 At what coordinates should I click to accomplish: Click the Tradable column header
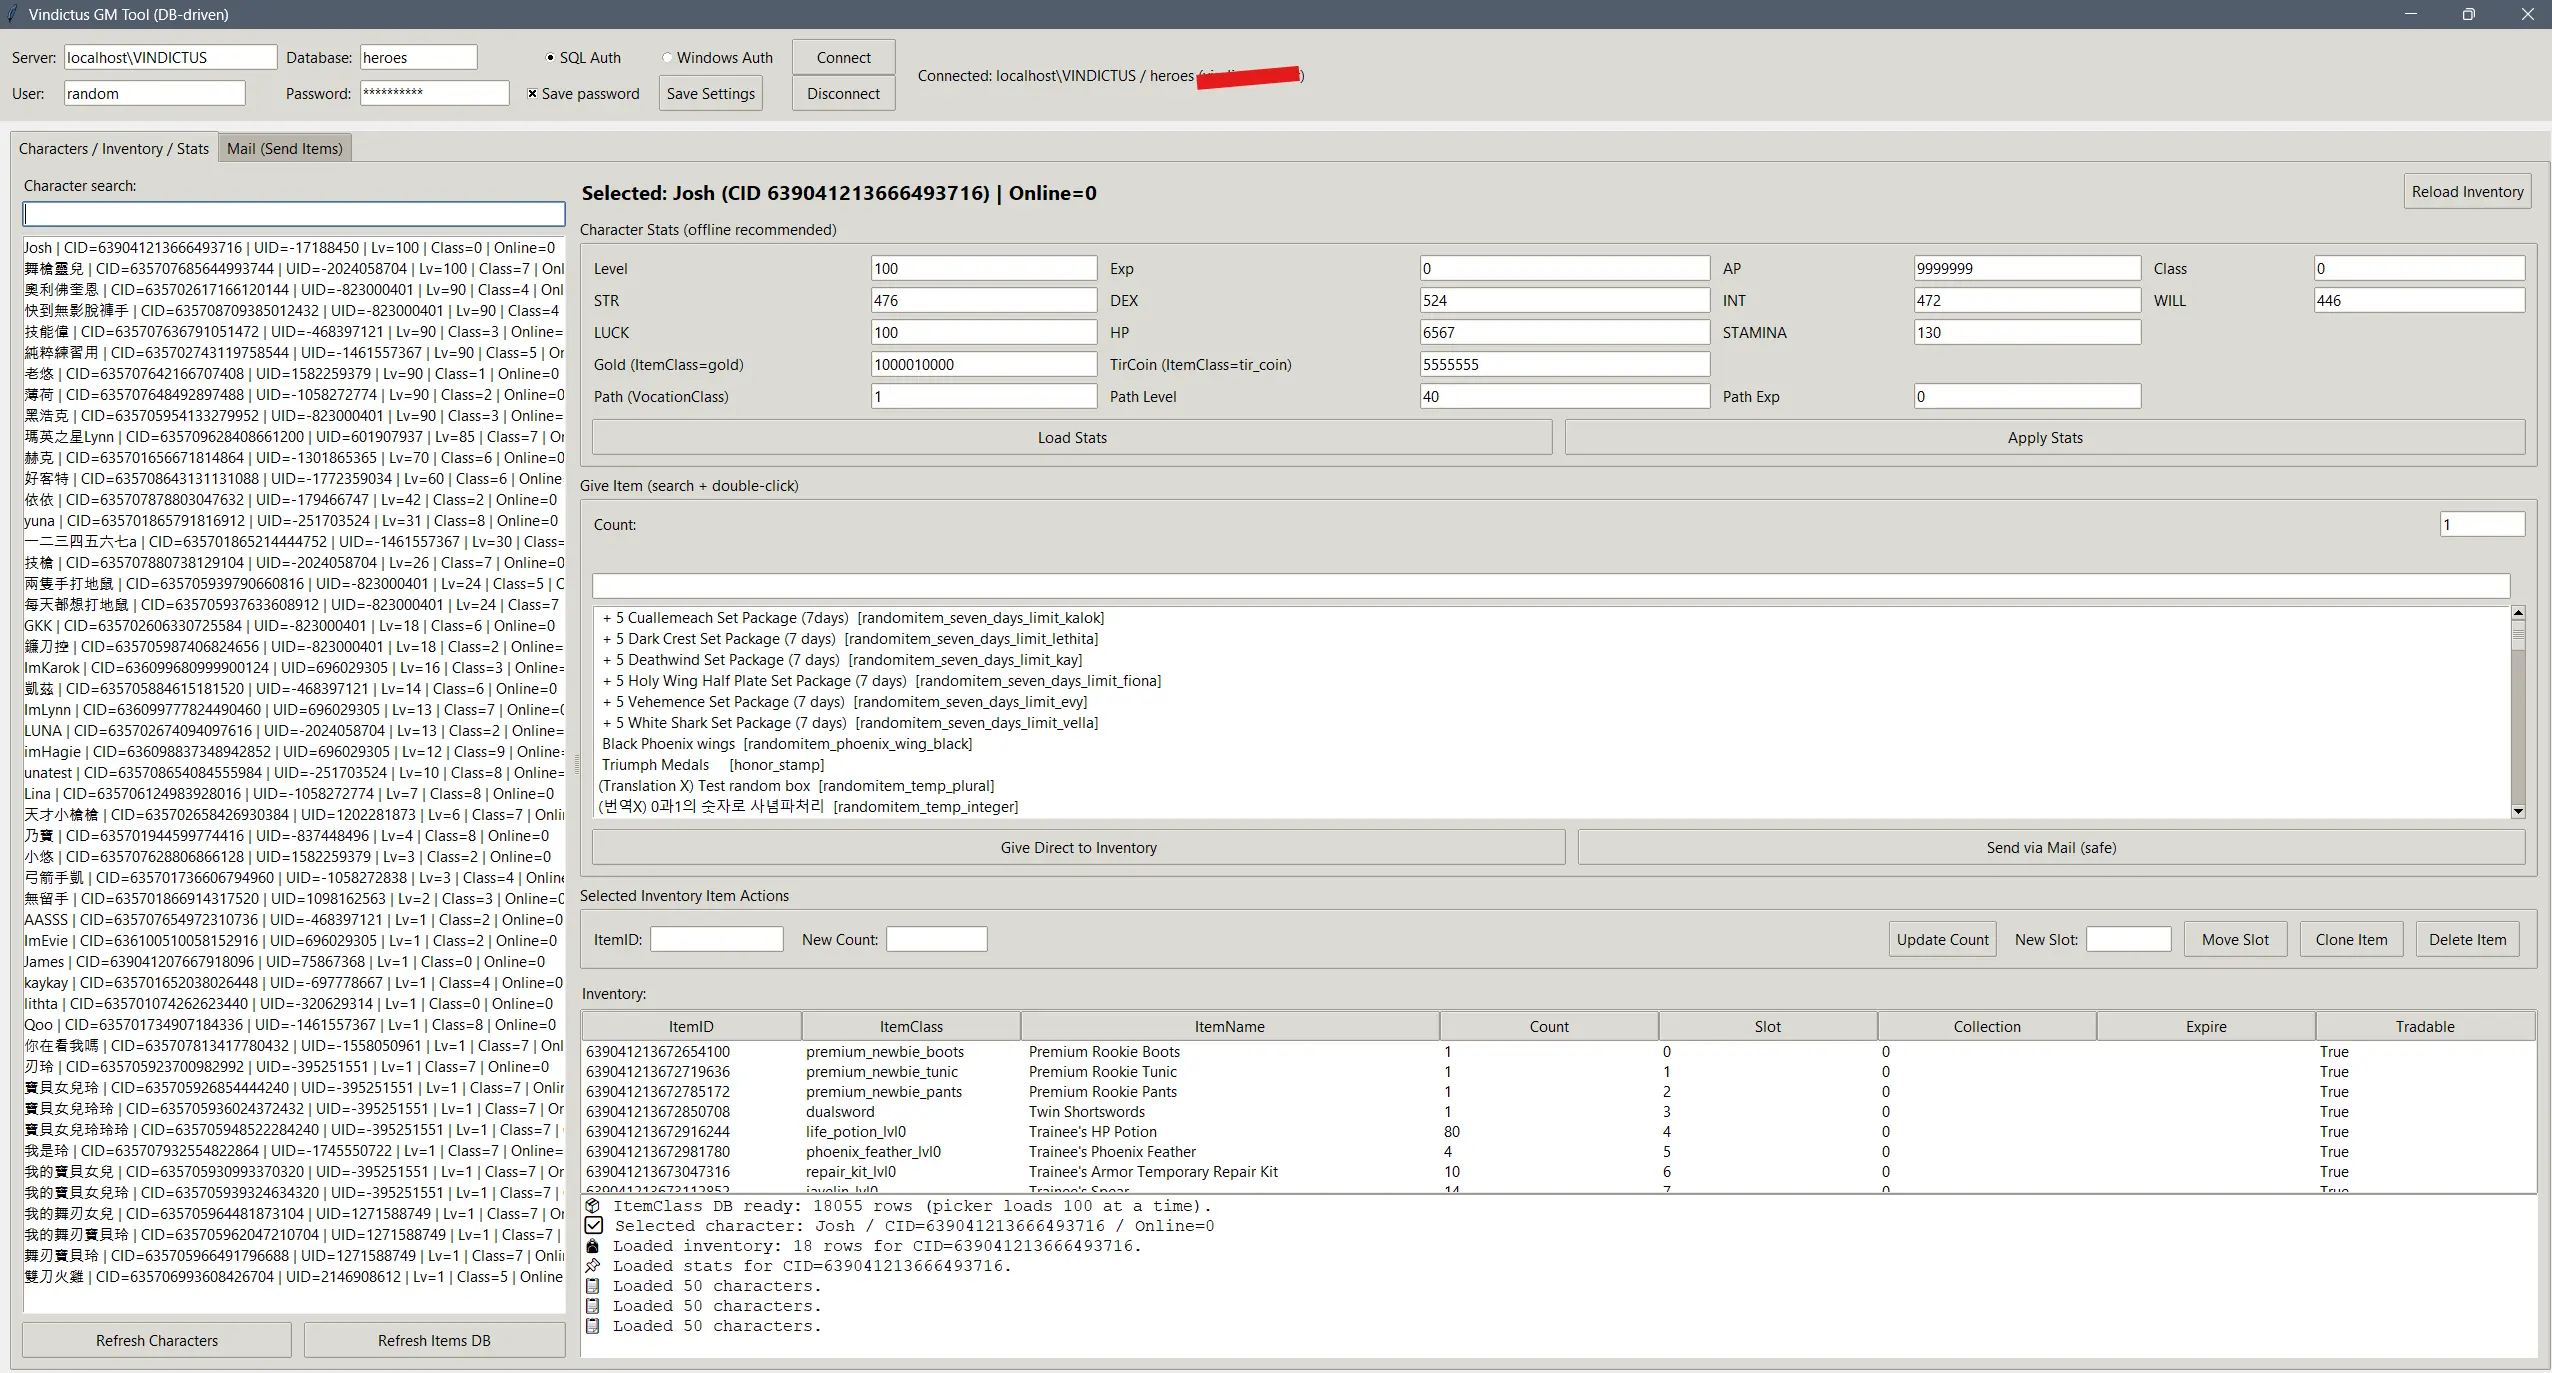(x=2425, y=1027)
